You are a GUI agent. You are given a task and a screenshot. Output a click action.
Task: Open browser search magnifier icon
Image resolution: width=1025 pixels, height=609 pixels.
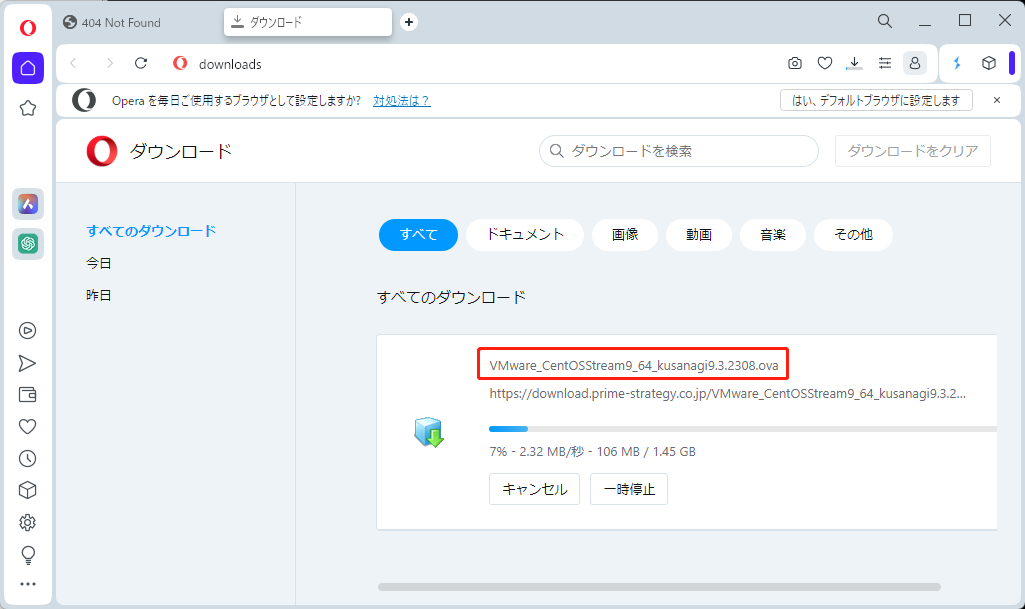click(884, 21)
